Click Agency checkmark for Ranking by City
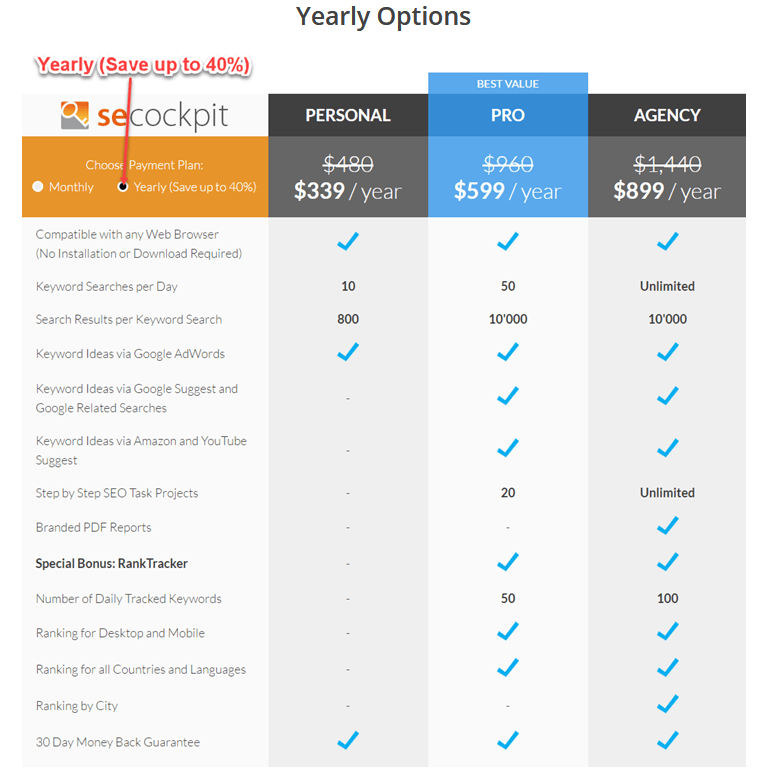Viewport: 761px width, 773px height. click(667, 703)
